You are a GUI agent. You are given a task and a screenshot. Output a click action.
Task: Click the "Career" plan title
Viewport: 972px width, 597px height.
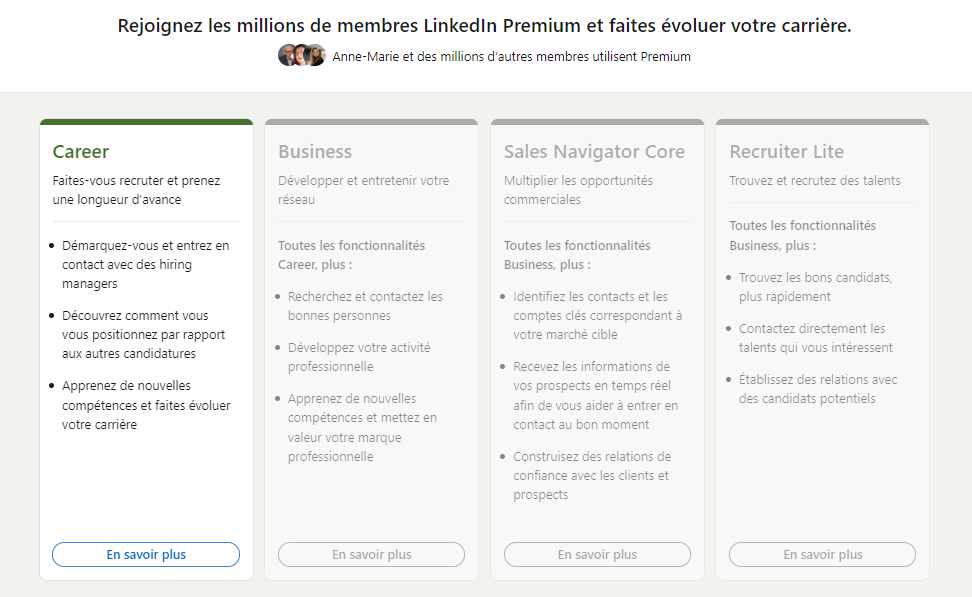coord(80,152)
